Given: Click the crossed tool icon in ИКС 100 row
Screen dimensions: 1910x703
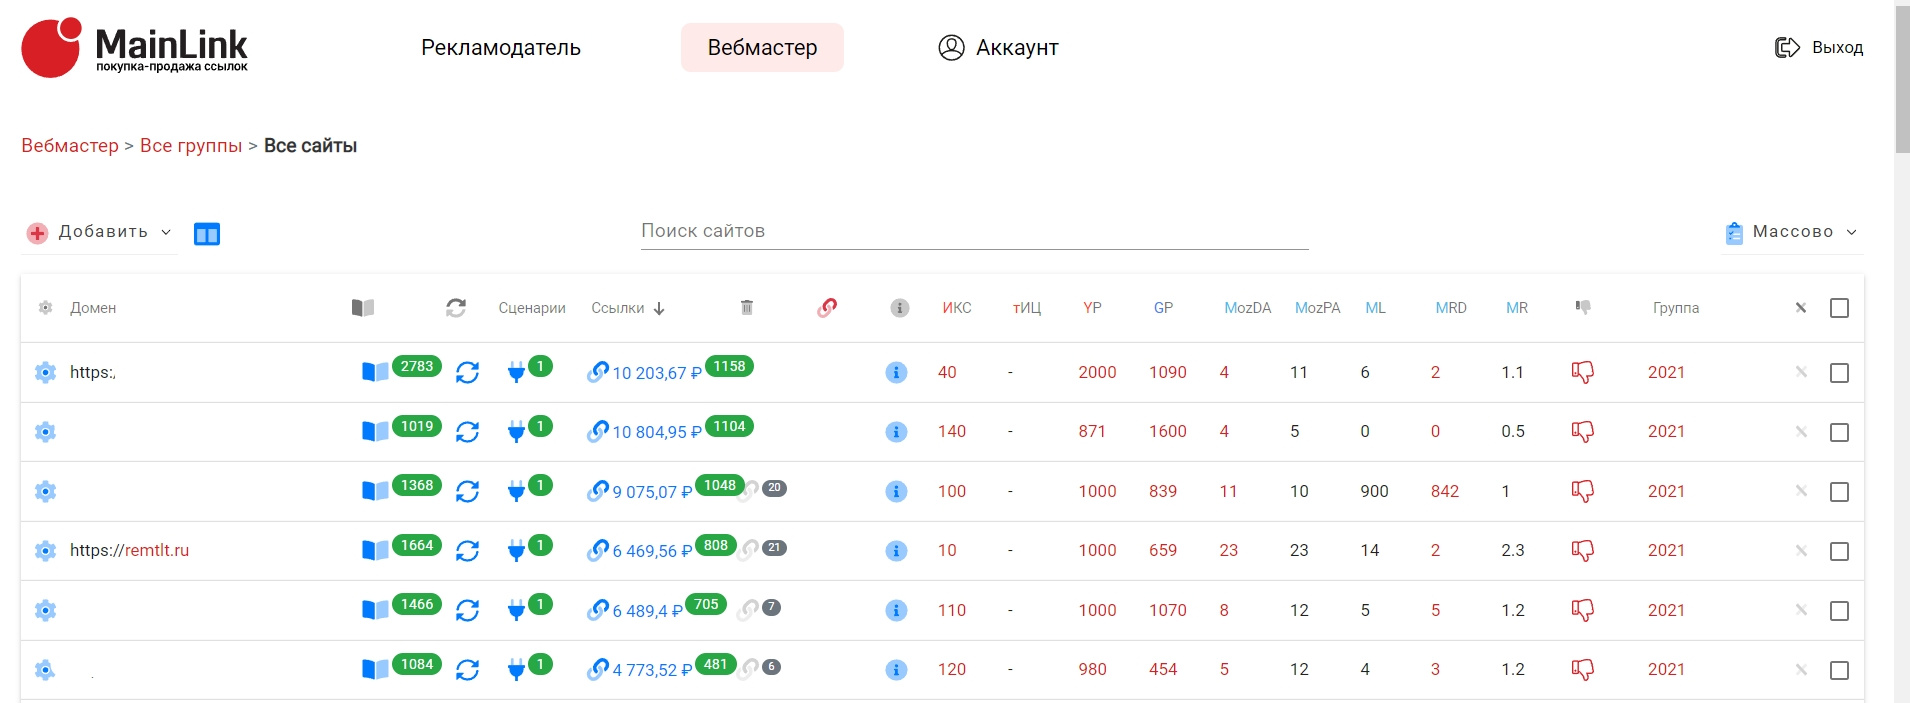Looking at the screenshot, I should [x=1801, y=491].
